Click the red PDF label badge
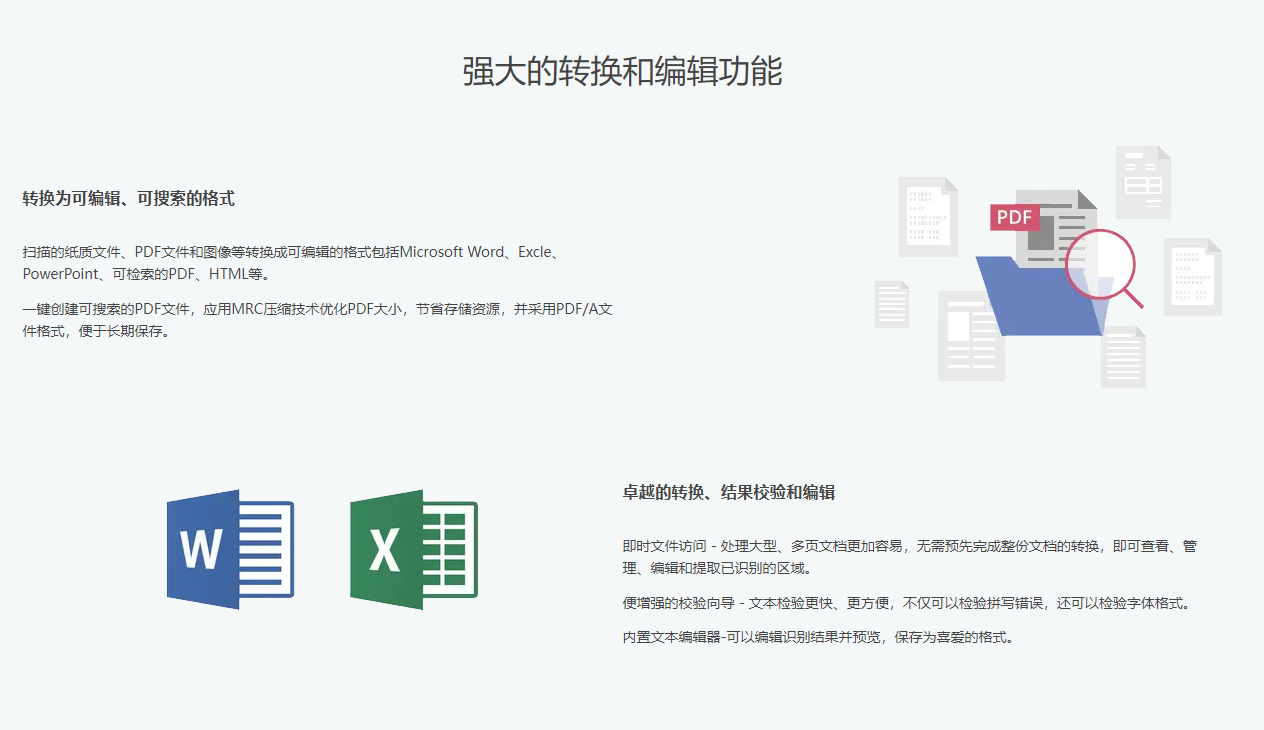The width and height of the screenshot is (1264, 730). 1015,217
